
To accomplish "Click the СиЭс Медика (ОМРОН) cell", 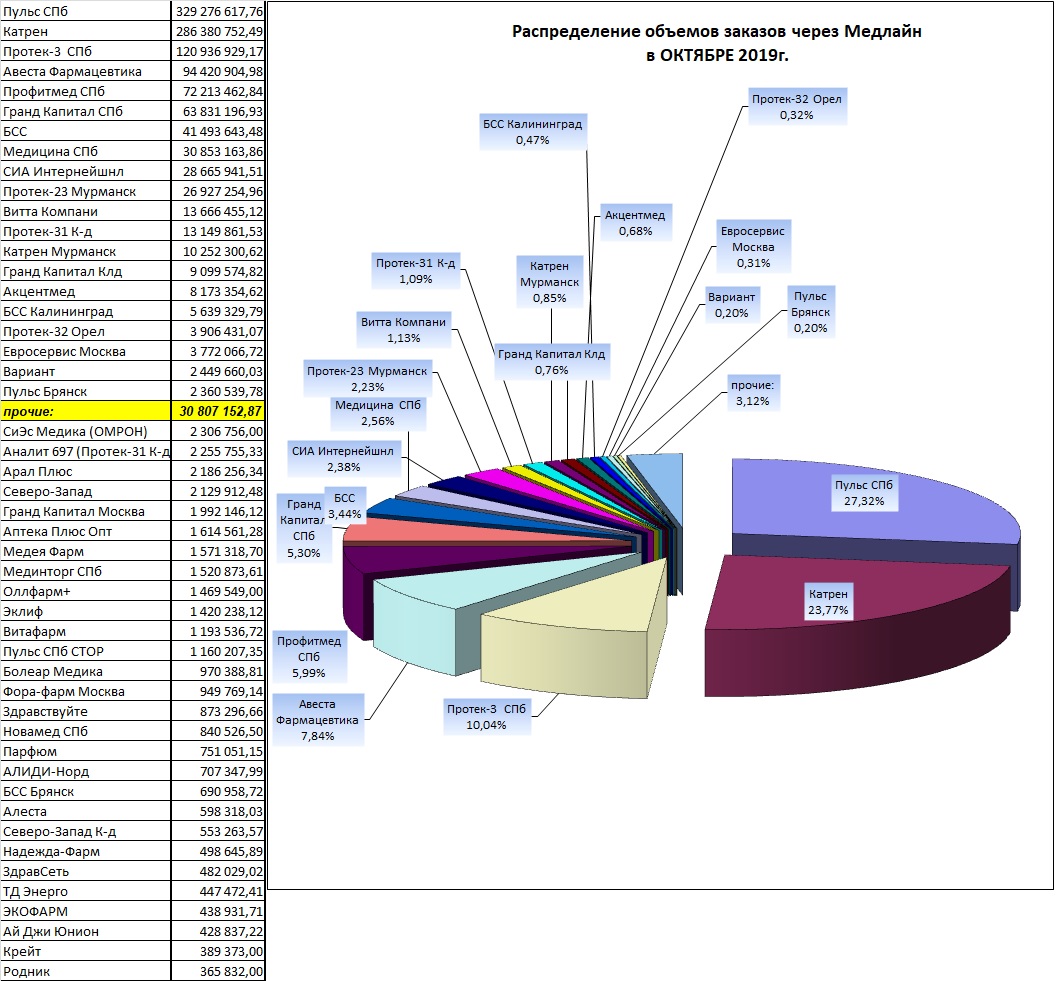I will click(x=86, y=431).
